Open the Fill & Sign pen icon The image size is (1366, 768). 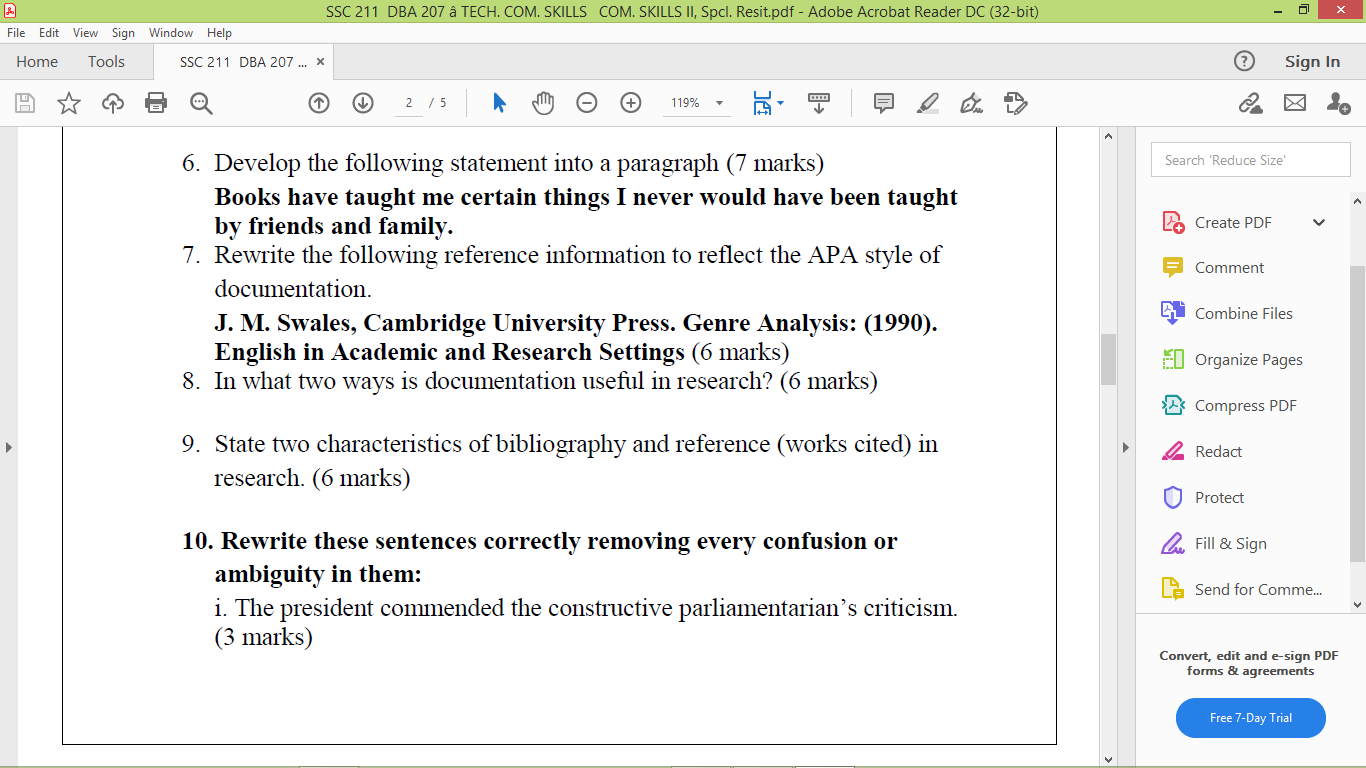(970, 103)
